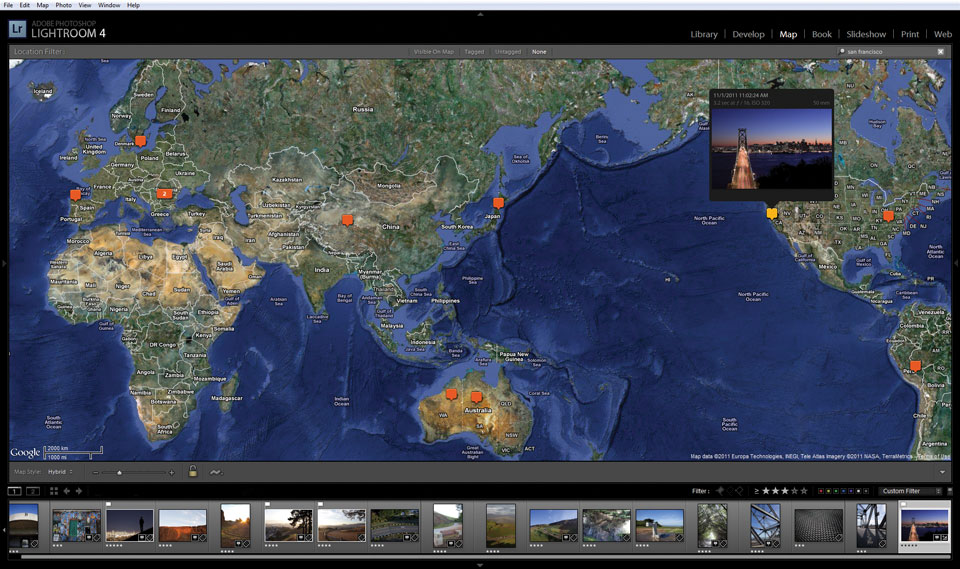This screenshot has width=960, height=569.
Task: Set rating filter to five stars
Action: [x=804, y=491]
